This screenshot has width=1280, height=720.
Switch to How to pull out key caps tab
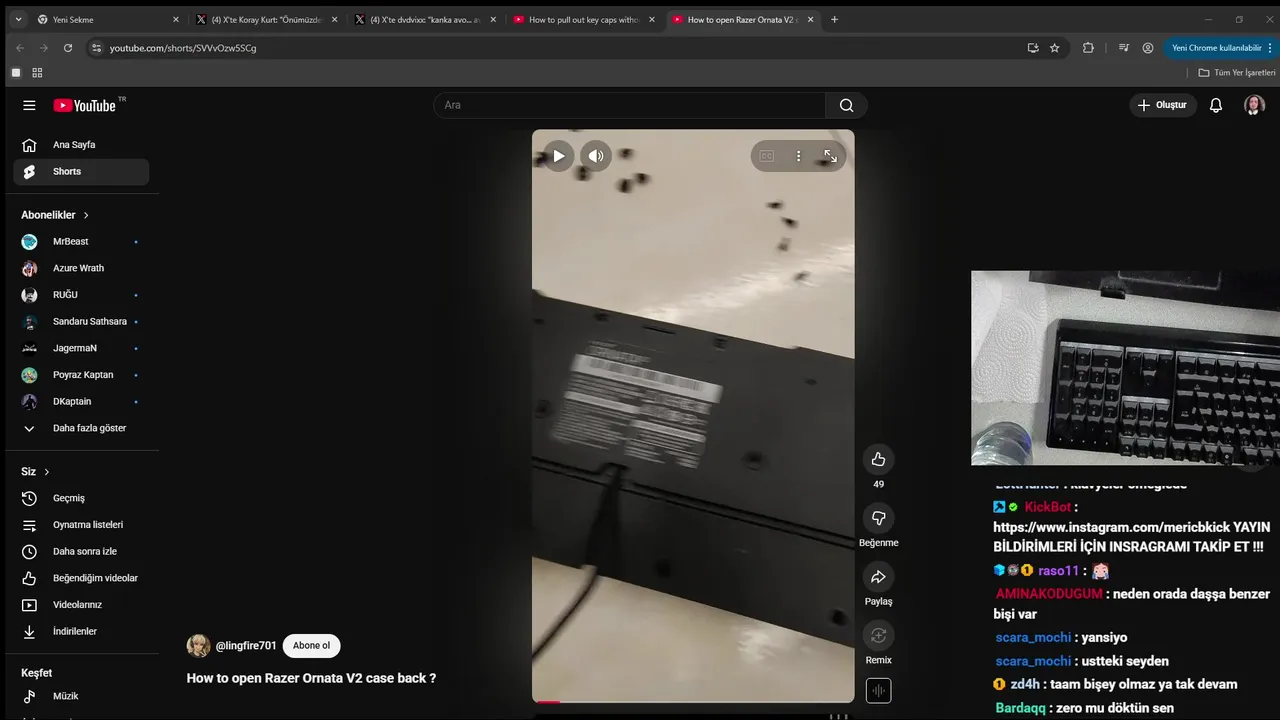(x=584, y=19)
